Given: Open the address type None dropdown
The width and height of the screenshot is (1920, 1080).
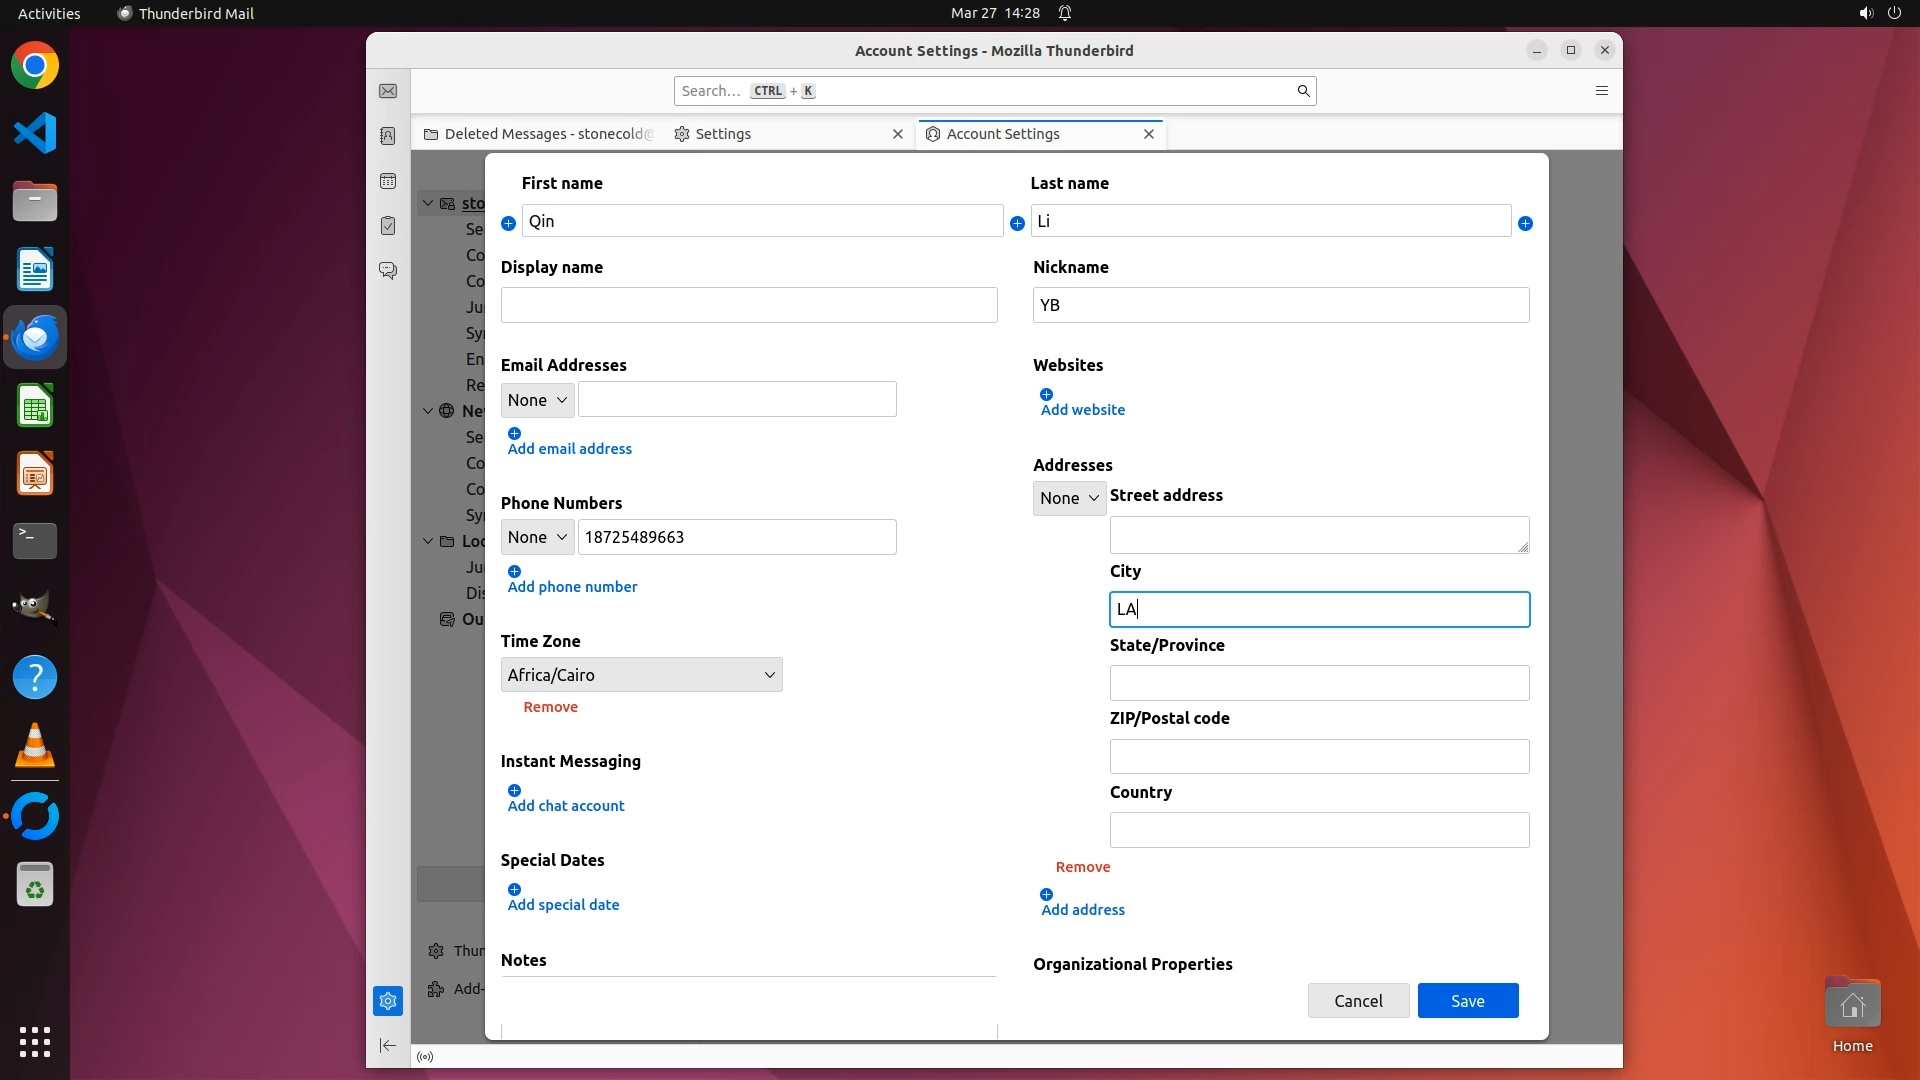Looking at the screenshot, I should (x=1069, y=498).
